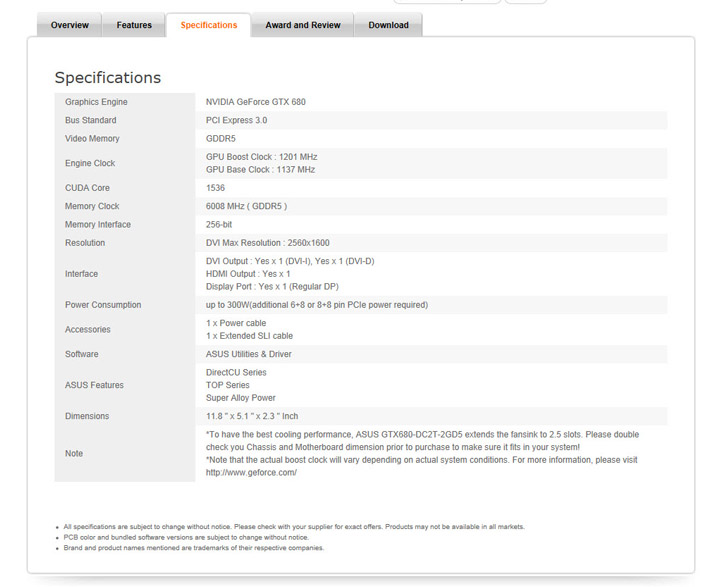Select the Graphics Engine row label
The width and height of the screenshot is (720, 587).
(96, 102)
